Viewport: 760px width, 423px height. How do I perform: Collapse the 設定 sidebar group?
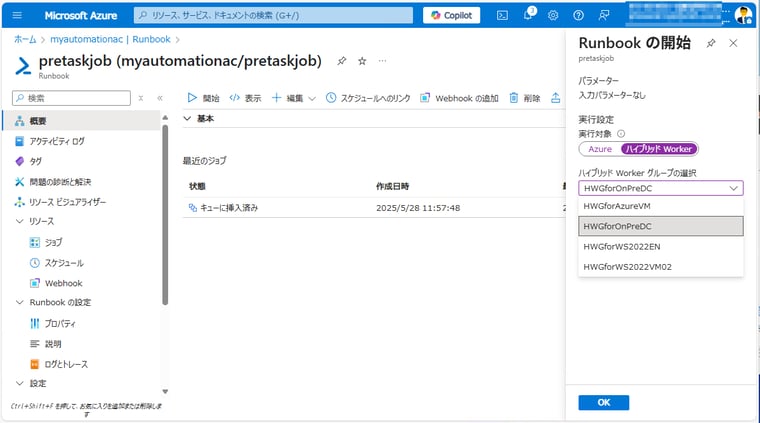pos(19,383)
